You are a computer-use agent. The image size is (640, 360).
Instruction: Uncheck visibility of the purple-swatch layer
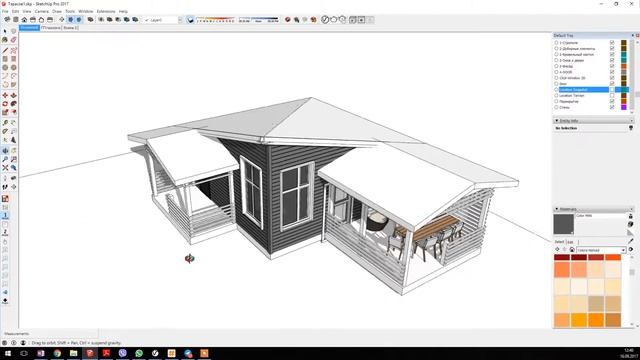pos(612,107)
